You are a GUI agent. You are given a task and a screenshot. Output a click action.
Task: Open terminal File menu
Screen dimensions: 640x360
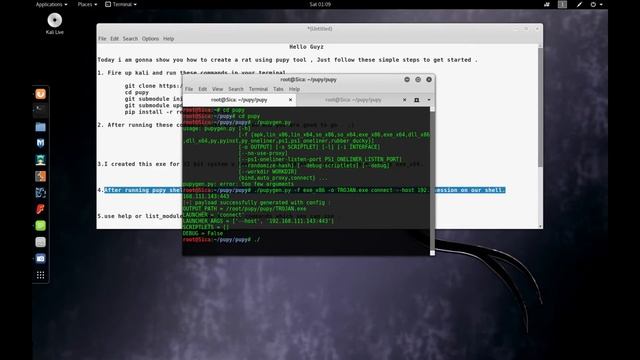pyautogui.click(x=189, y=89)
